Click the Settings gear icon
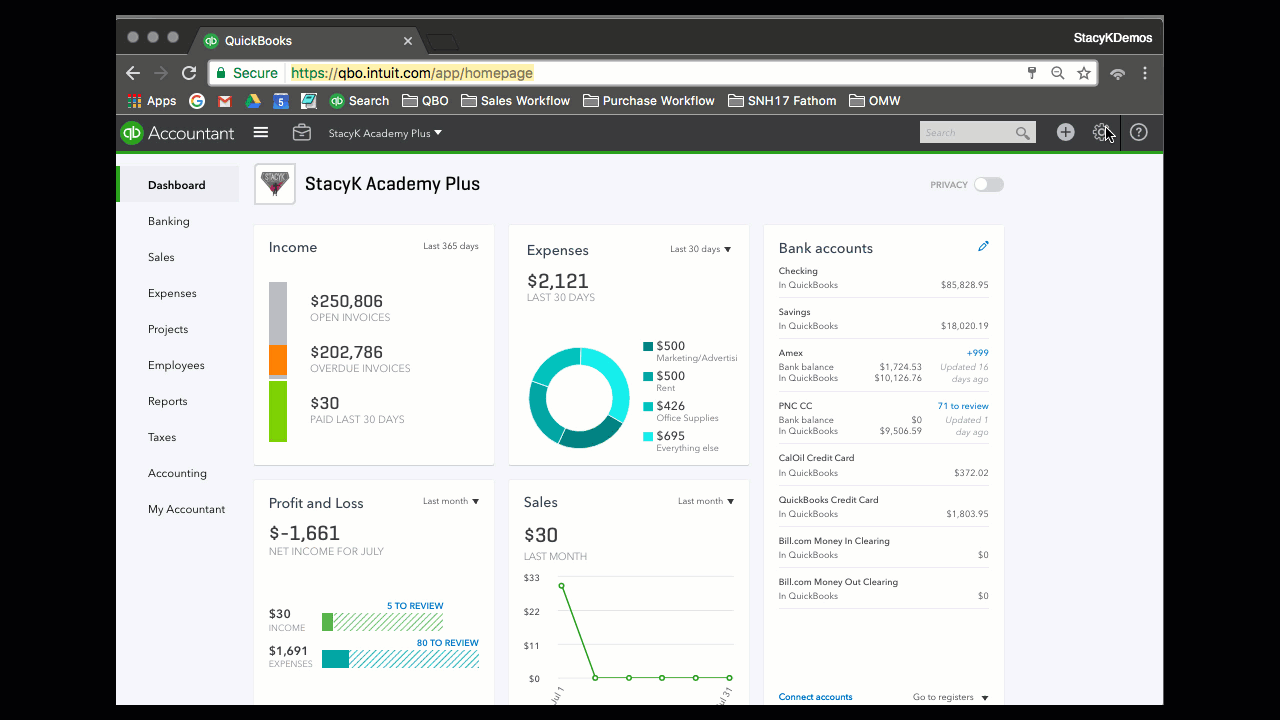Viewport: 1280px width, 720px height. pos(1101,131)
